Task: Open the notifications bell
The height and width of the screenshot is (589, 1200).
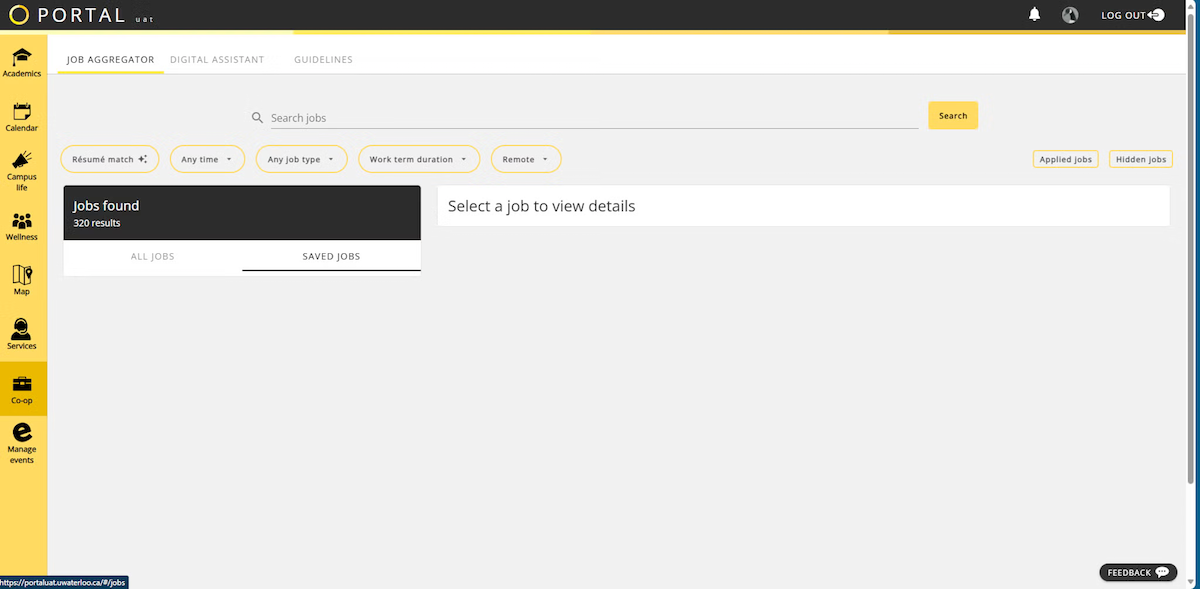Action: tap(1034, 14)
